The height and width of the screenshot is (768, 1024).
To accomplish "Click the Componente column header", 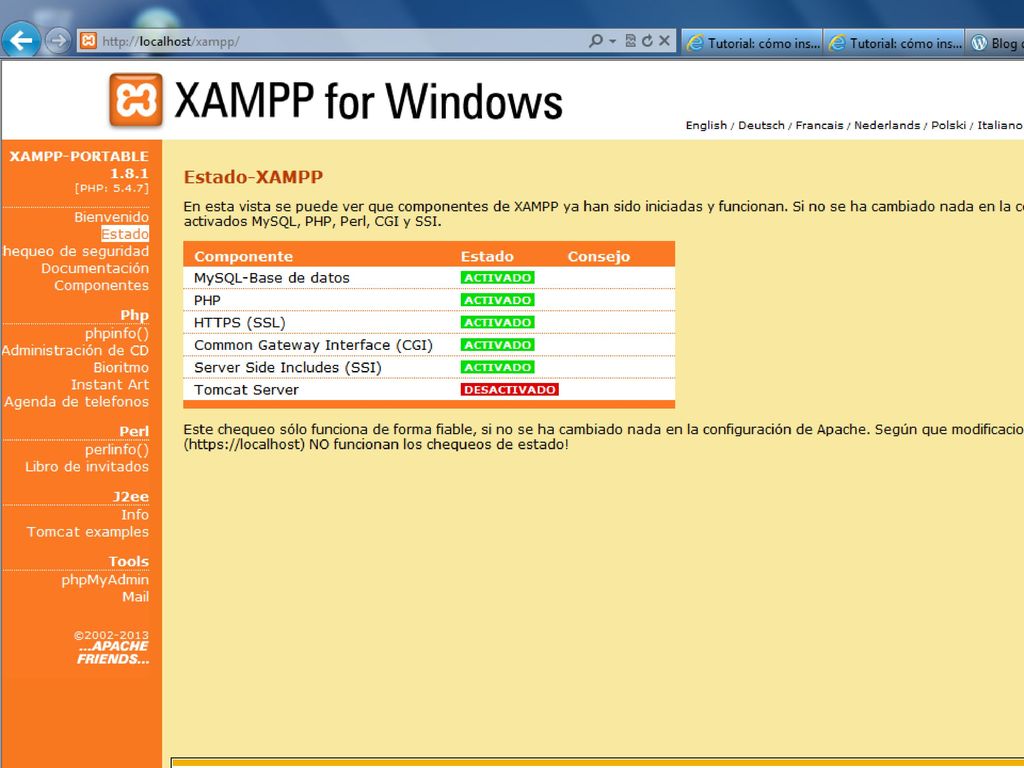I will 244,257.
